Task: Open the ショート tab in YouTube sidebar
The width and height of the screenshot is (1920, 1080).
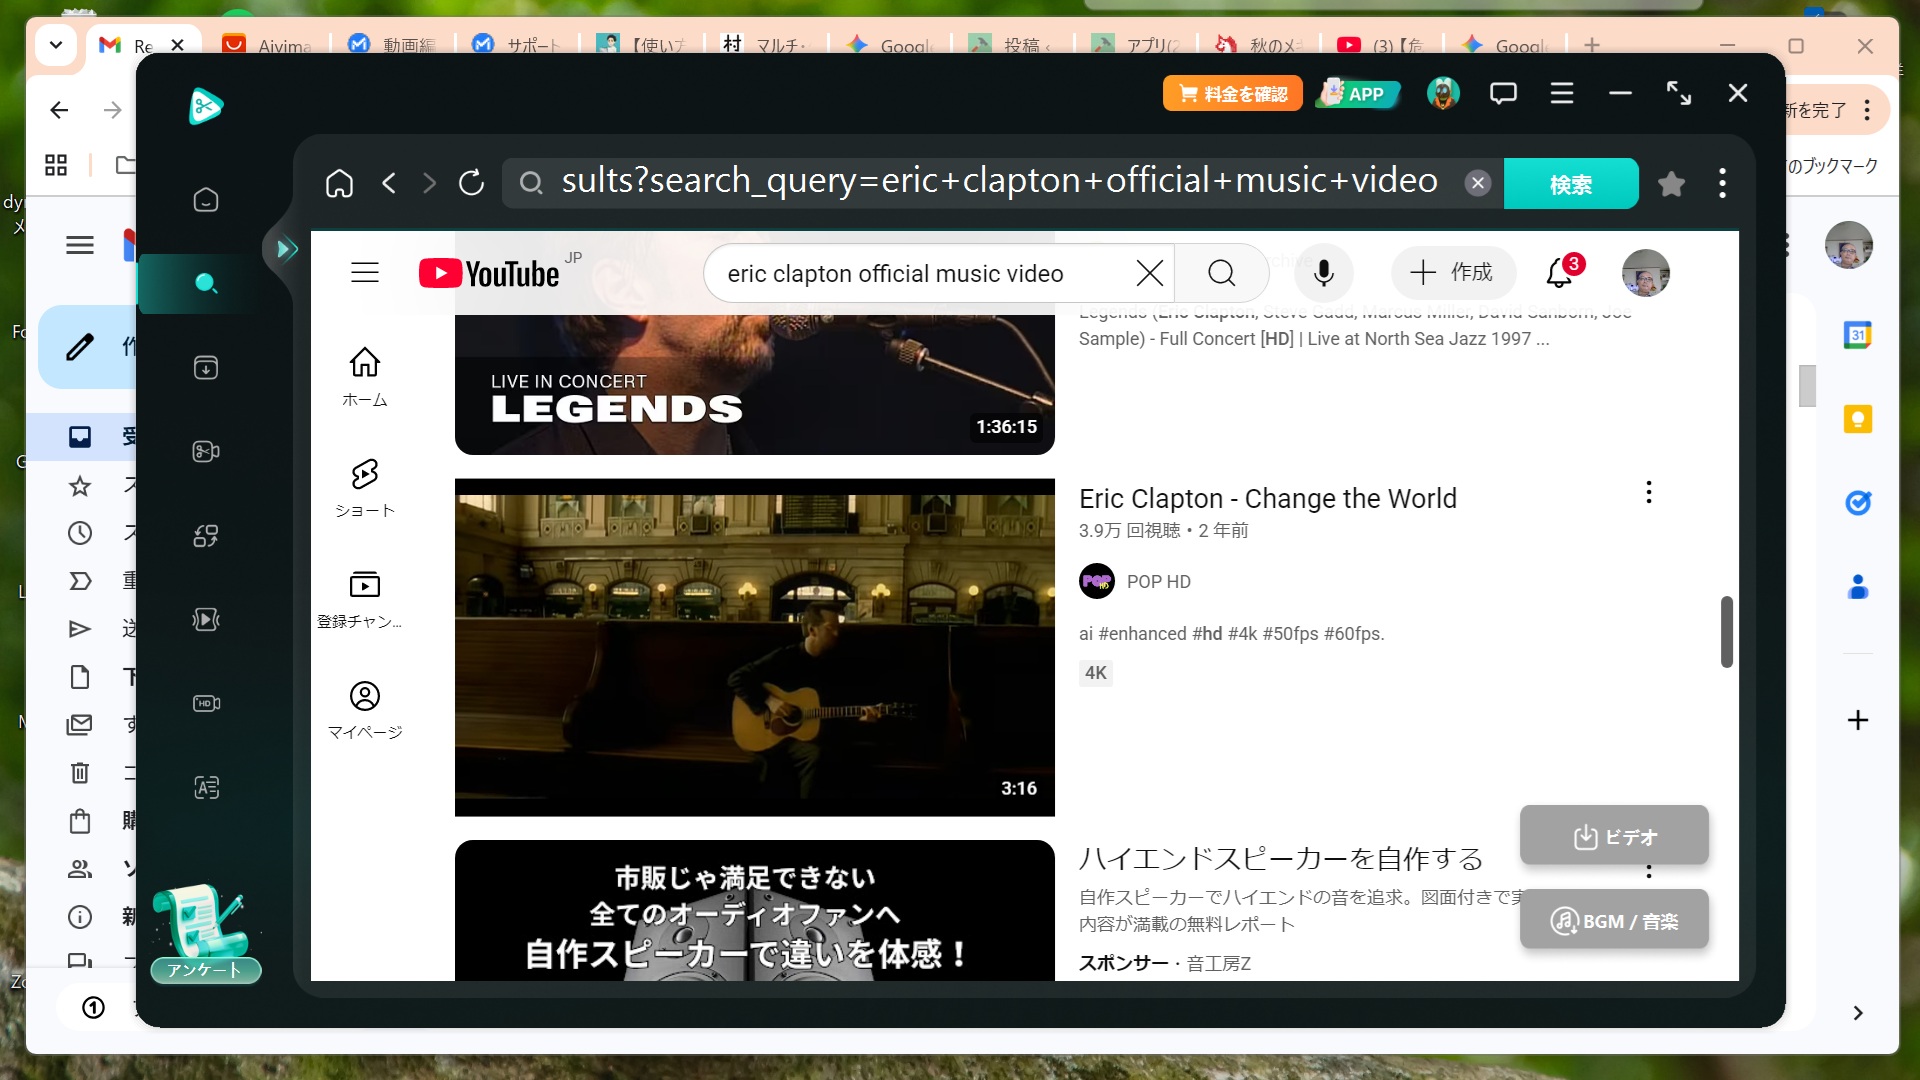Action: click(x=365, y=488)
